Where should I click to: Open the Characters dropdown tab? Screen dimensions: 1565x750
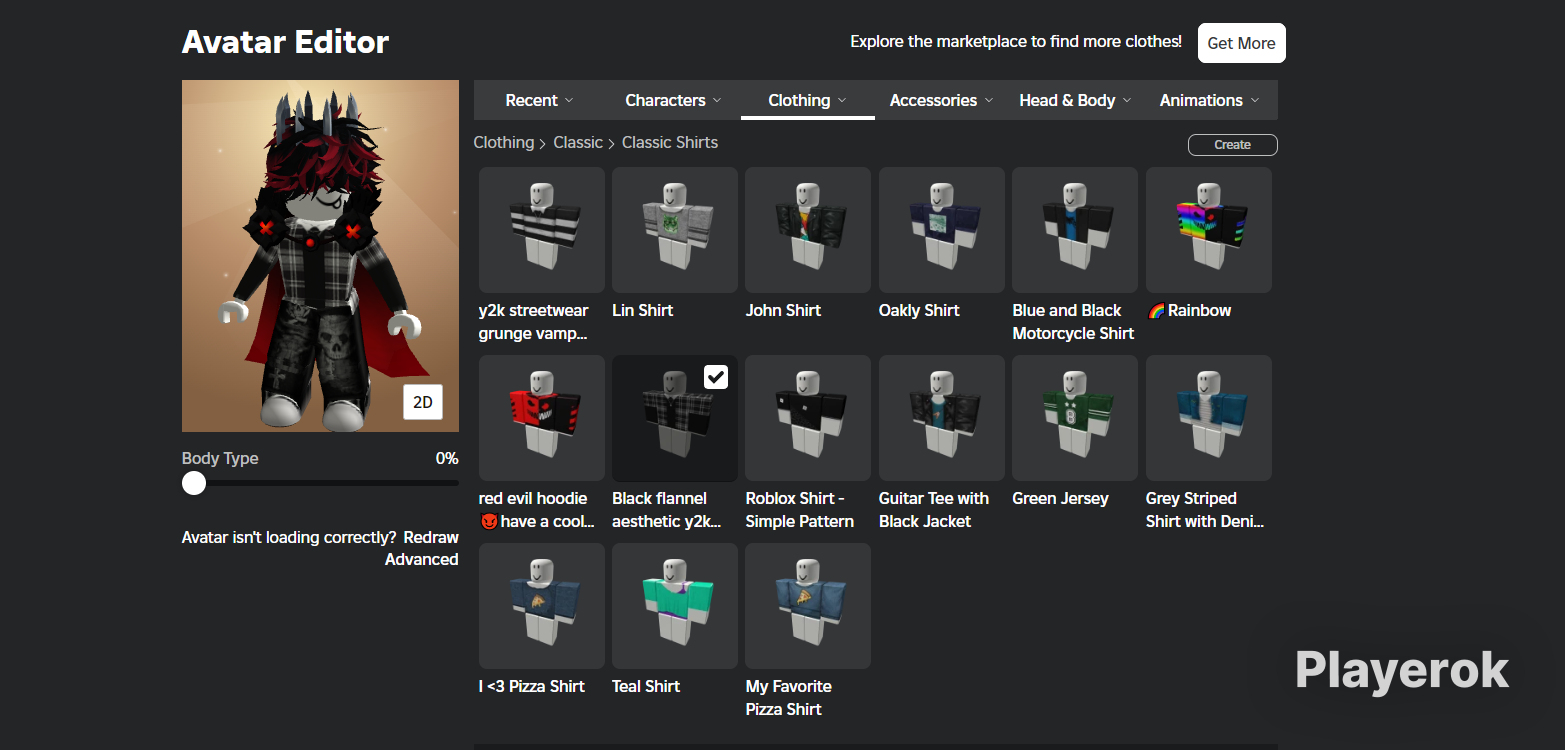673,100
